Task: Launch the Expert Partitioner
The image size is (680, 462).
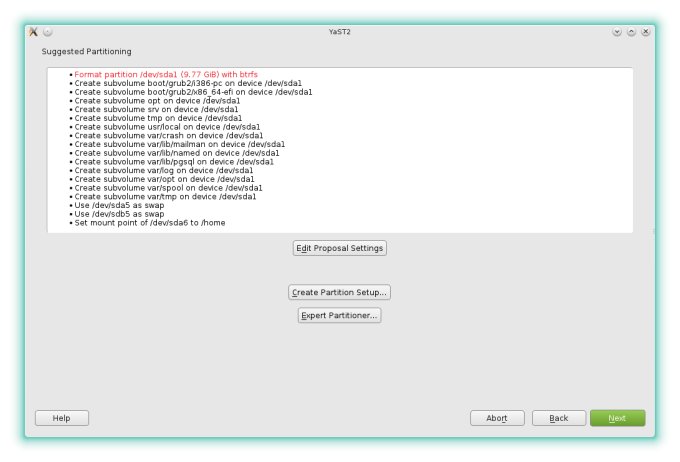Action: 340,315
